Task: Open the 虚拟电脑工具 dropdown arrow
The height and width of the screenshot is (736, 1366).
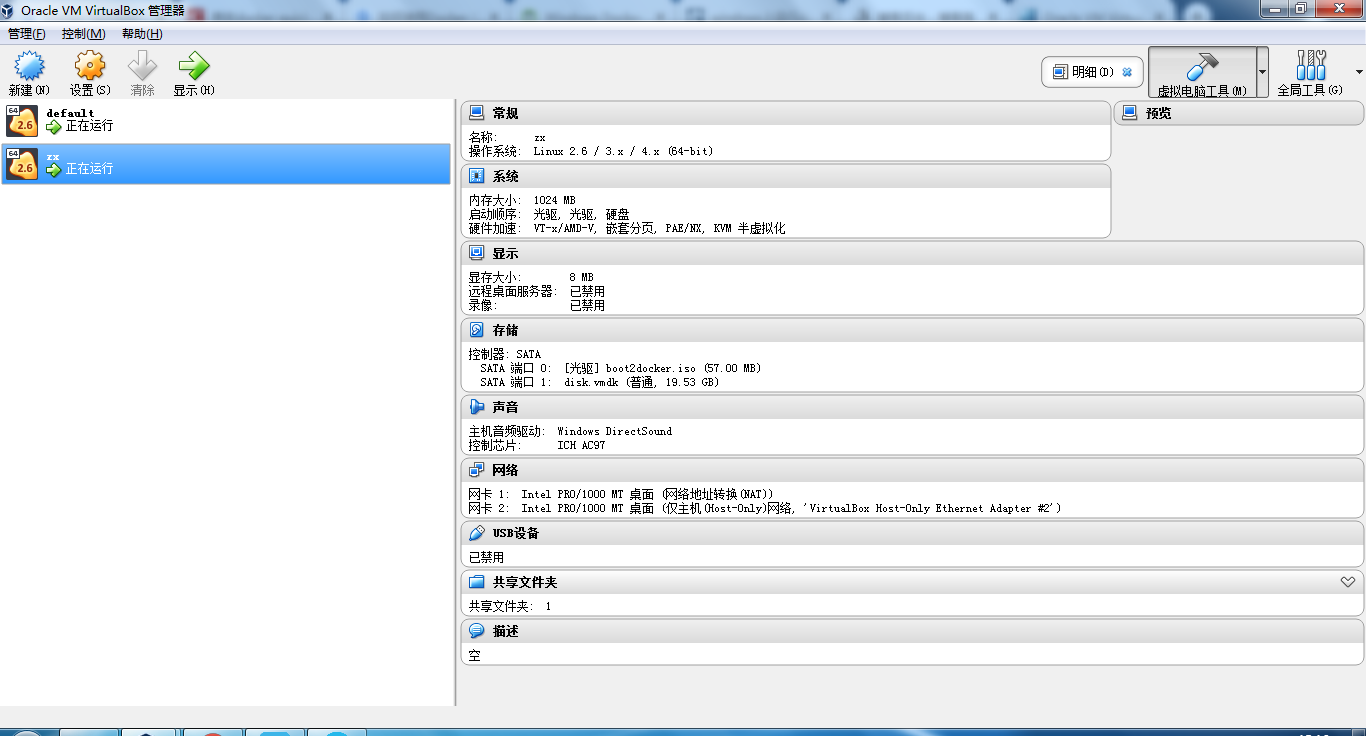Action: click(1262, 72)
